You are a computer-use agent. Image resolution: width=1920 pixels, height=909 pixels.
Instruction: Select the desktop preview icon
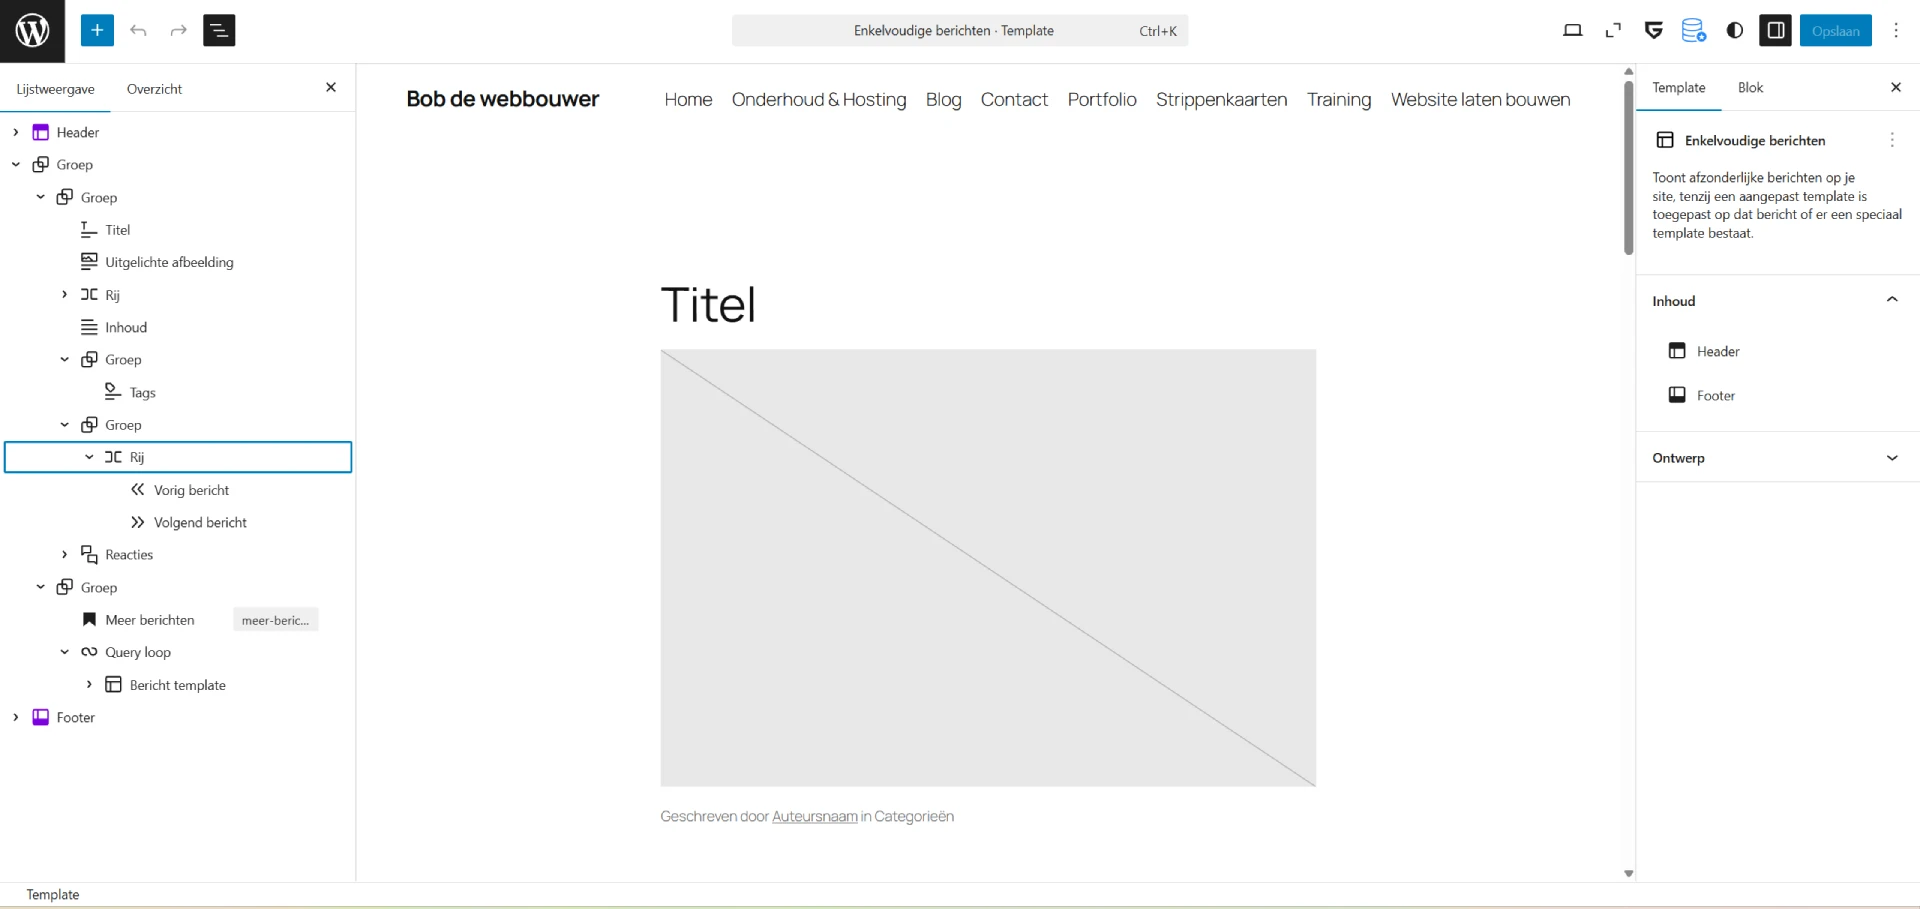(x=1573, y=30)
